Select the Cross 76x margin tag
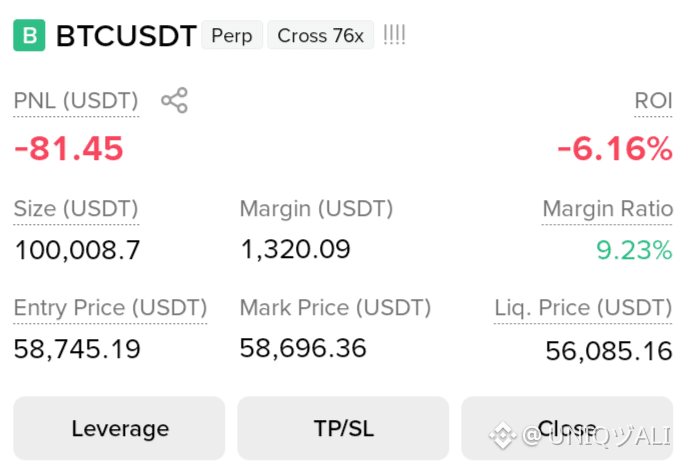 (x=320, y=35)
